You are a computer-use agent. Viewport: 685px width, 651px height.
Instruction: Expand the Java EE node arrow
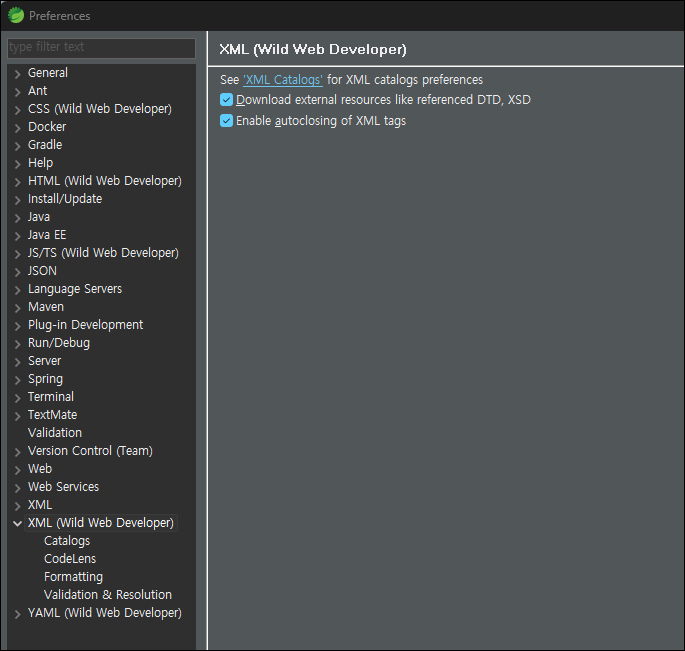[x=17, y=236]
